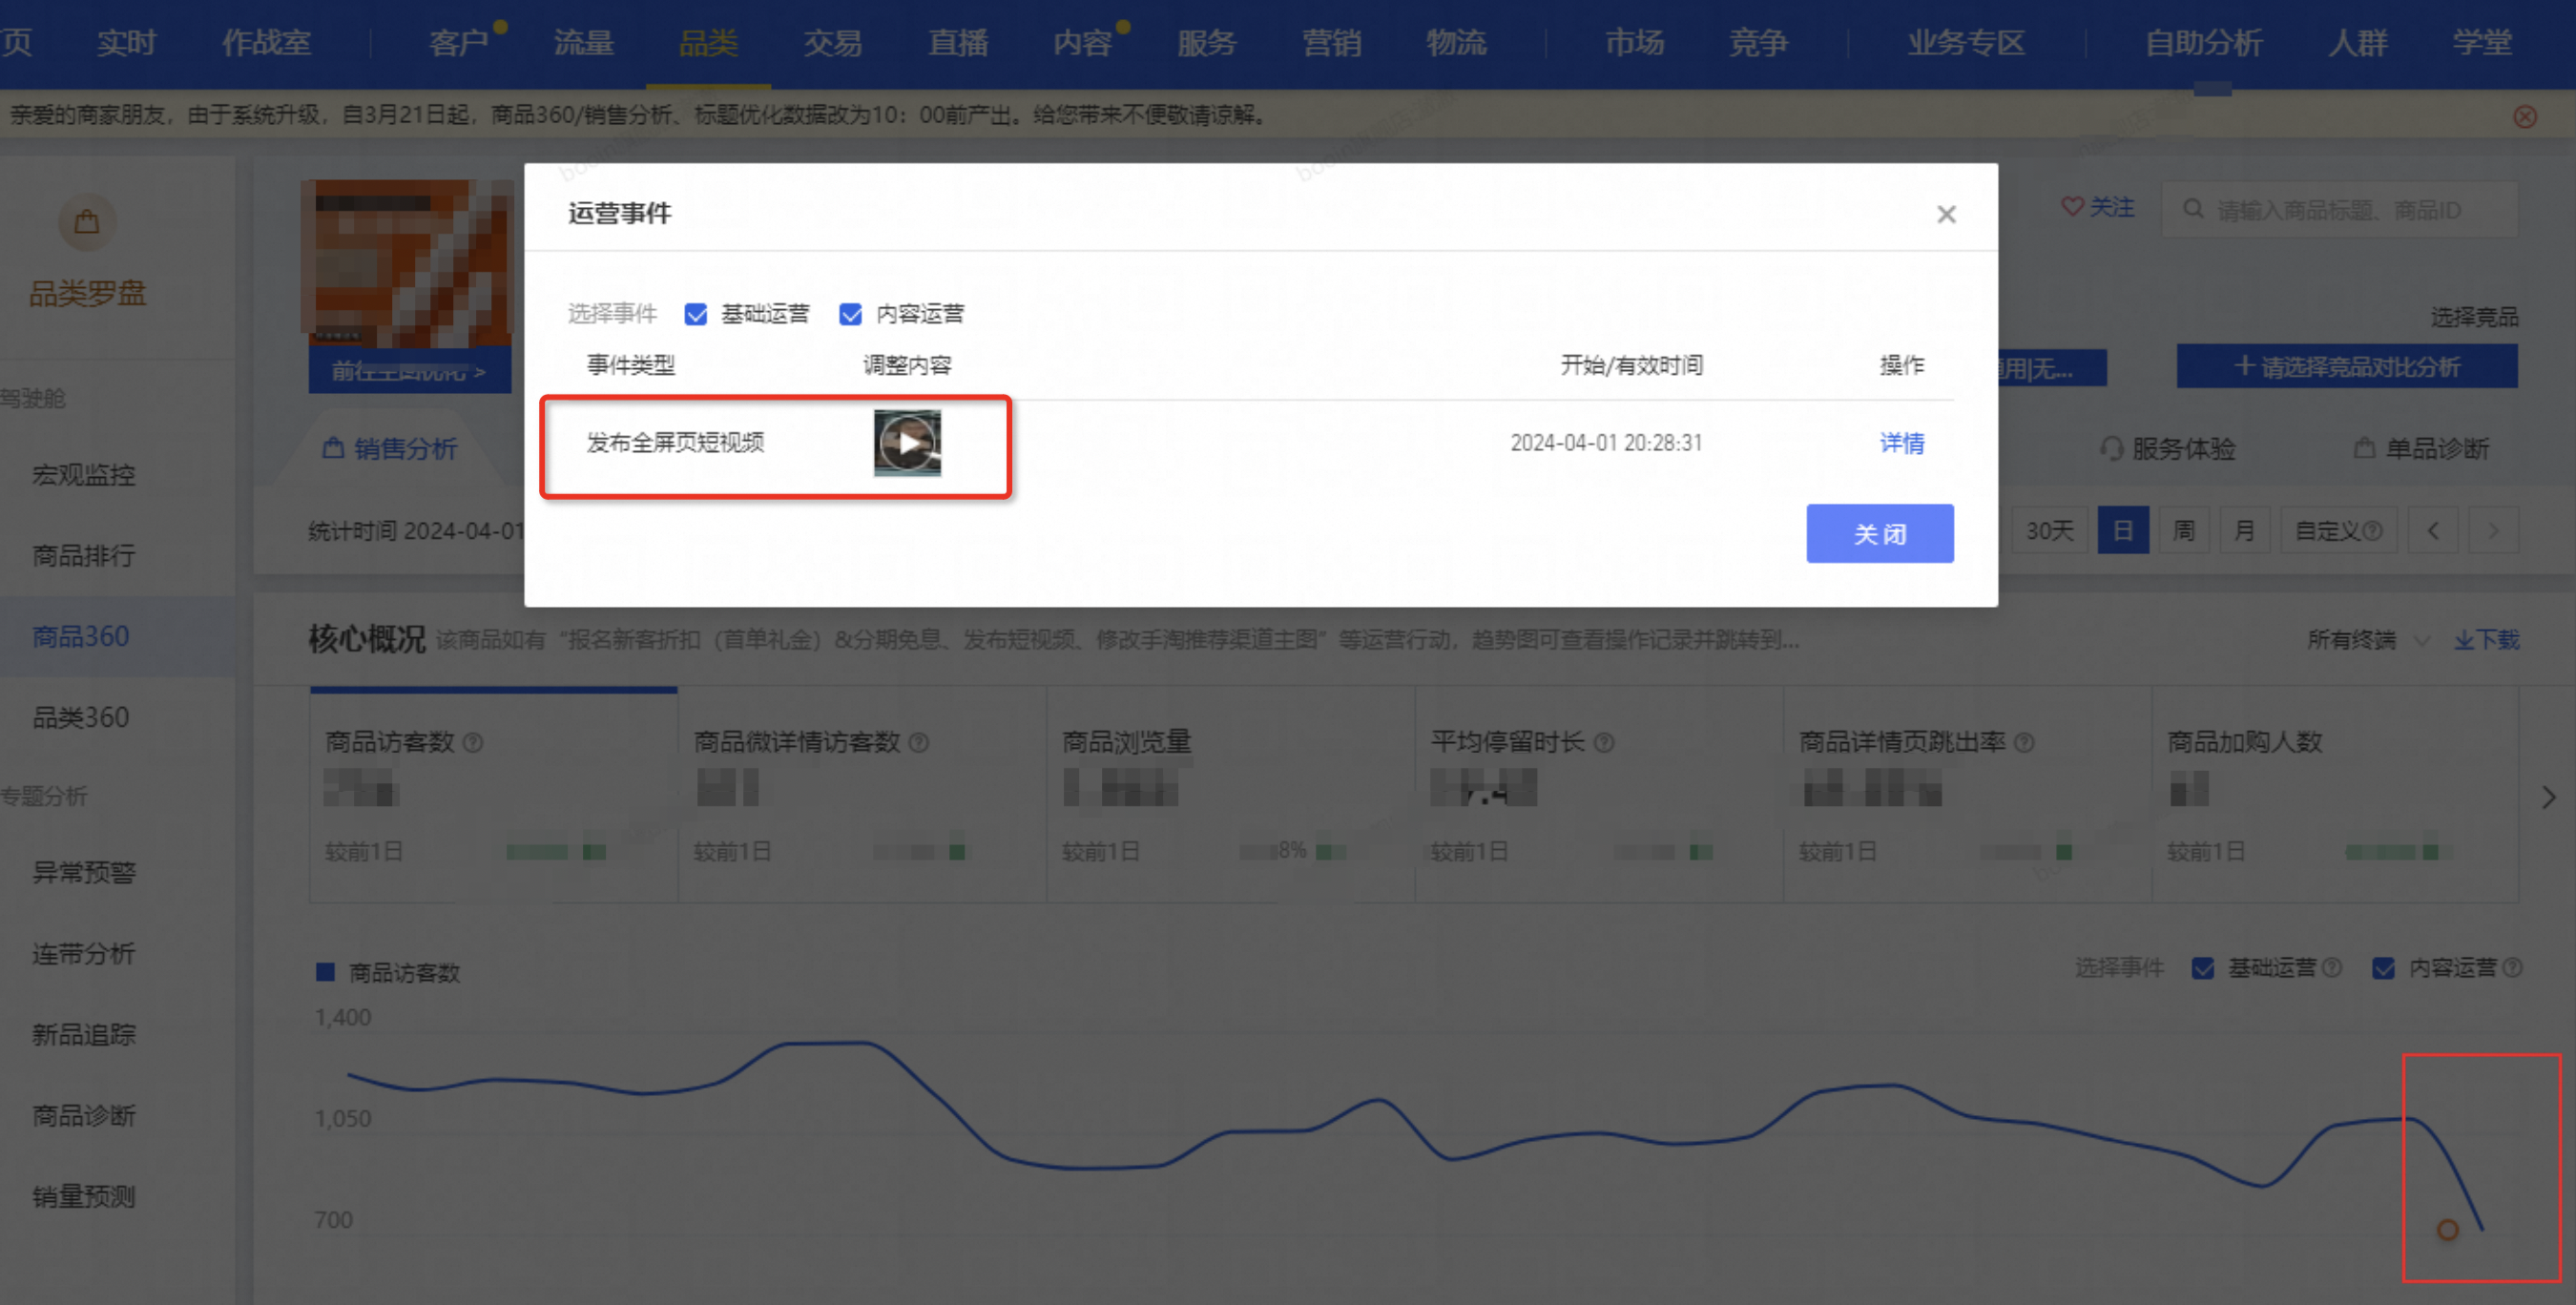Toggle 商品访客数 legend color square
This screenshot has height=1305, width=2576.
click(x=325, y=972)
